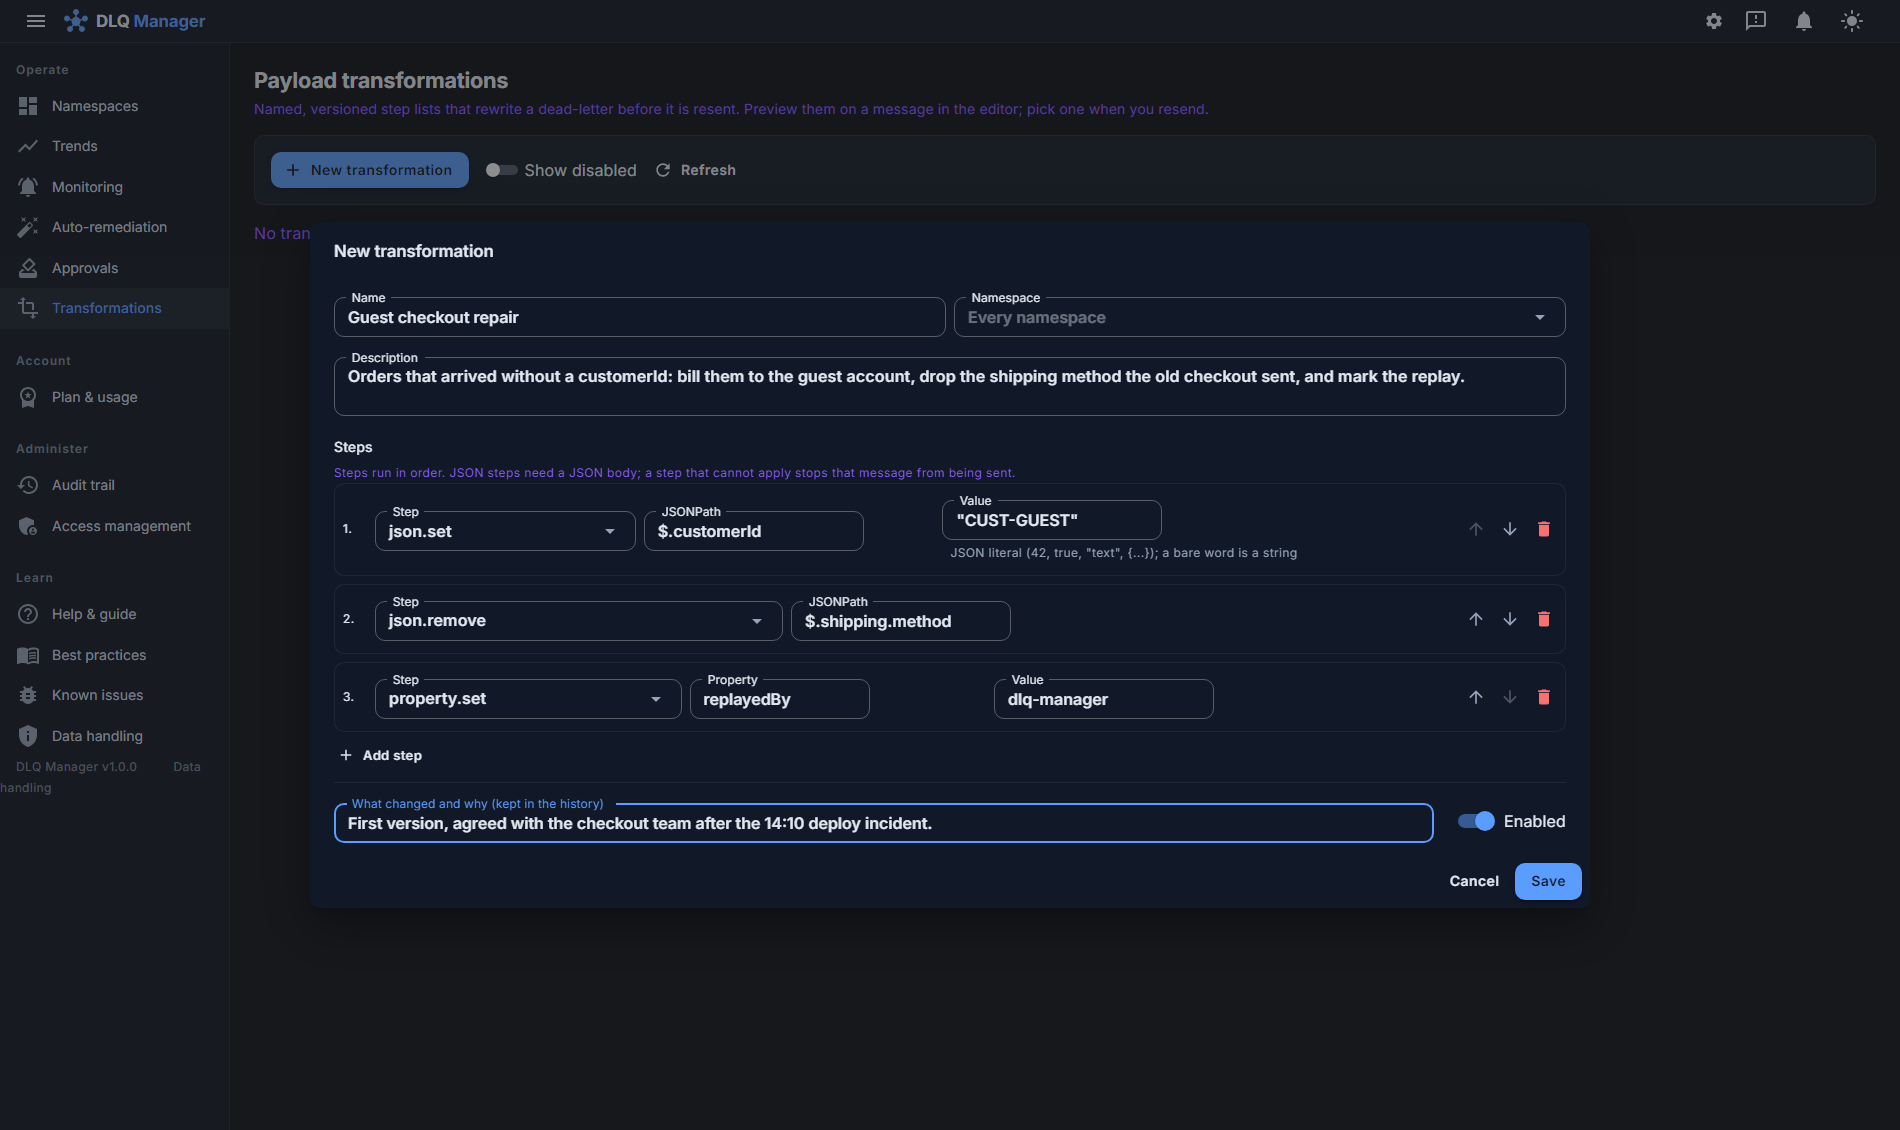This screenshot has width=1900, height=1130.
Task: Open Approvals in sidebar
Action: pyautogui.click(x=114, y=268)
